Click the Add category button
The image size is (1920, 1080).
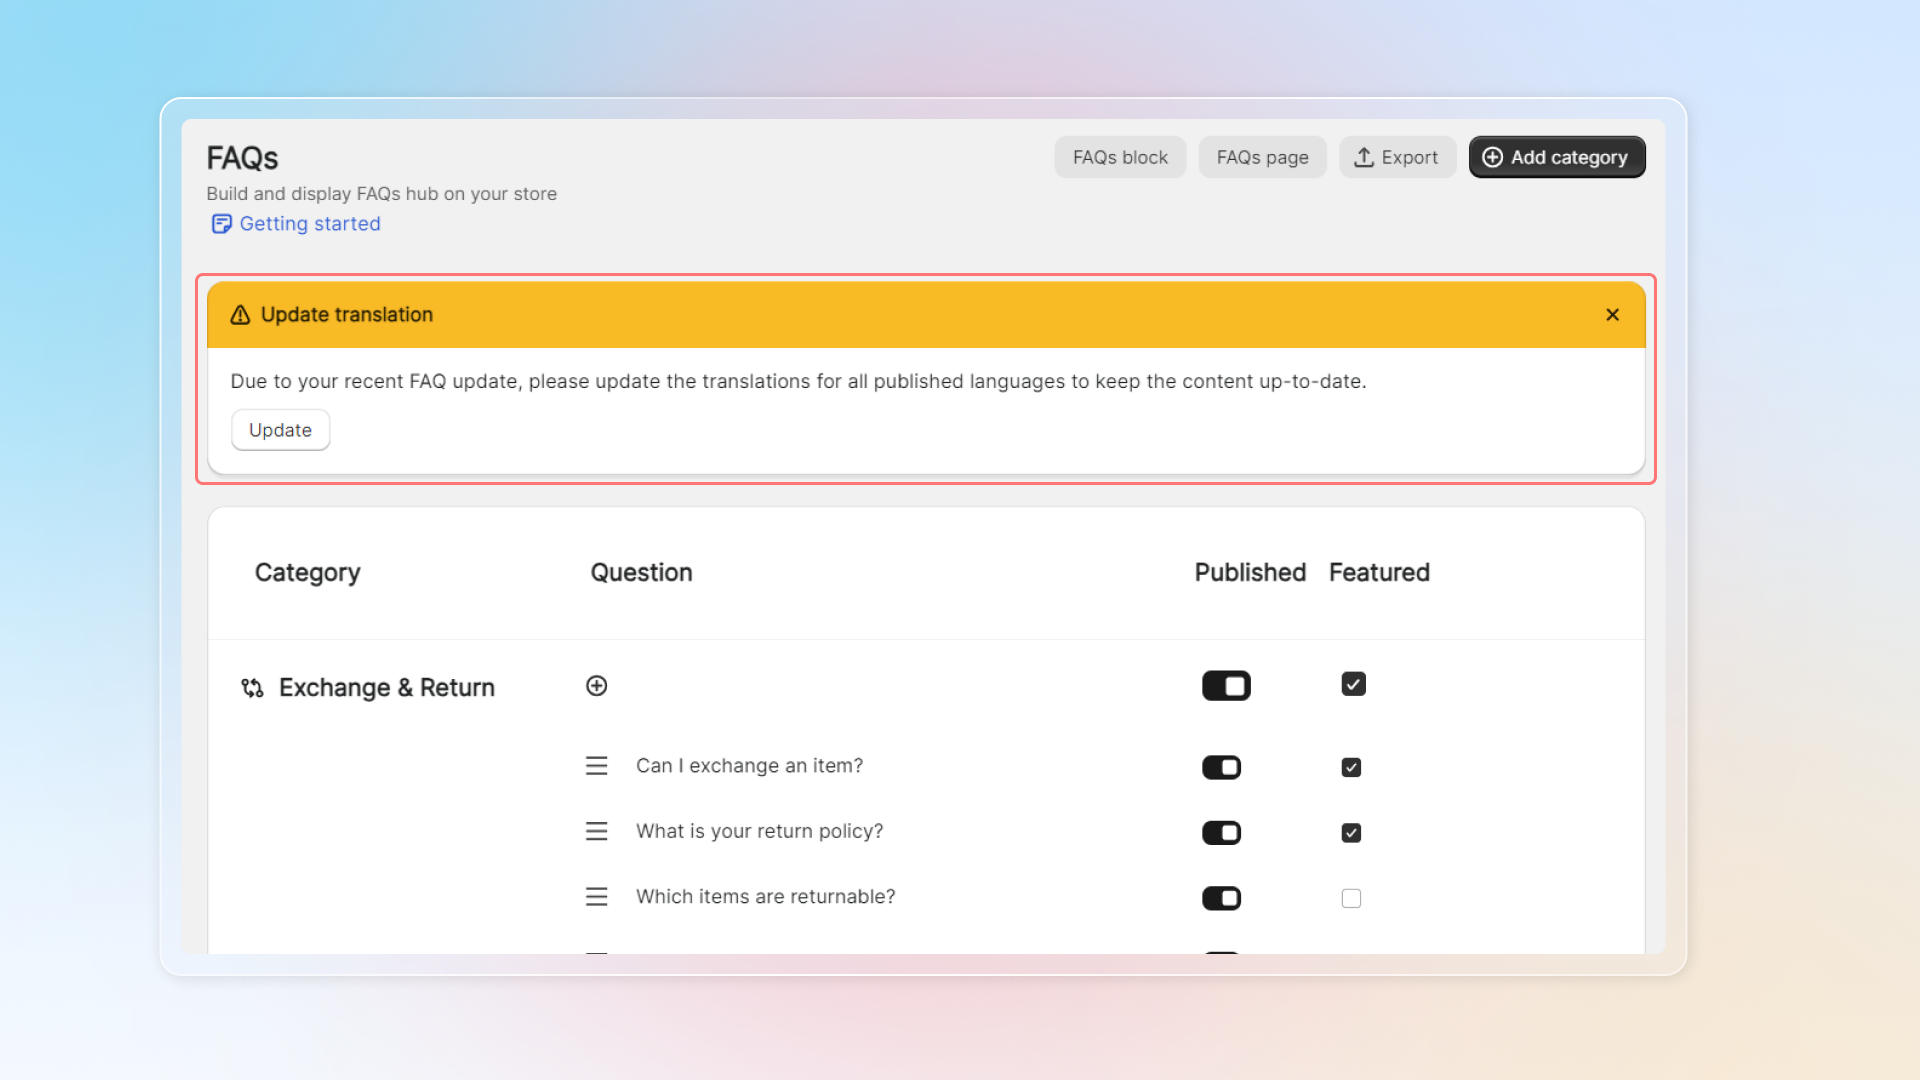coord(1556,157)
